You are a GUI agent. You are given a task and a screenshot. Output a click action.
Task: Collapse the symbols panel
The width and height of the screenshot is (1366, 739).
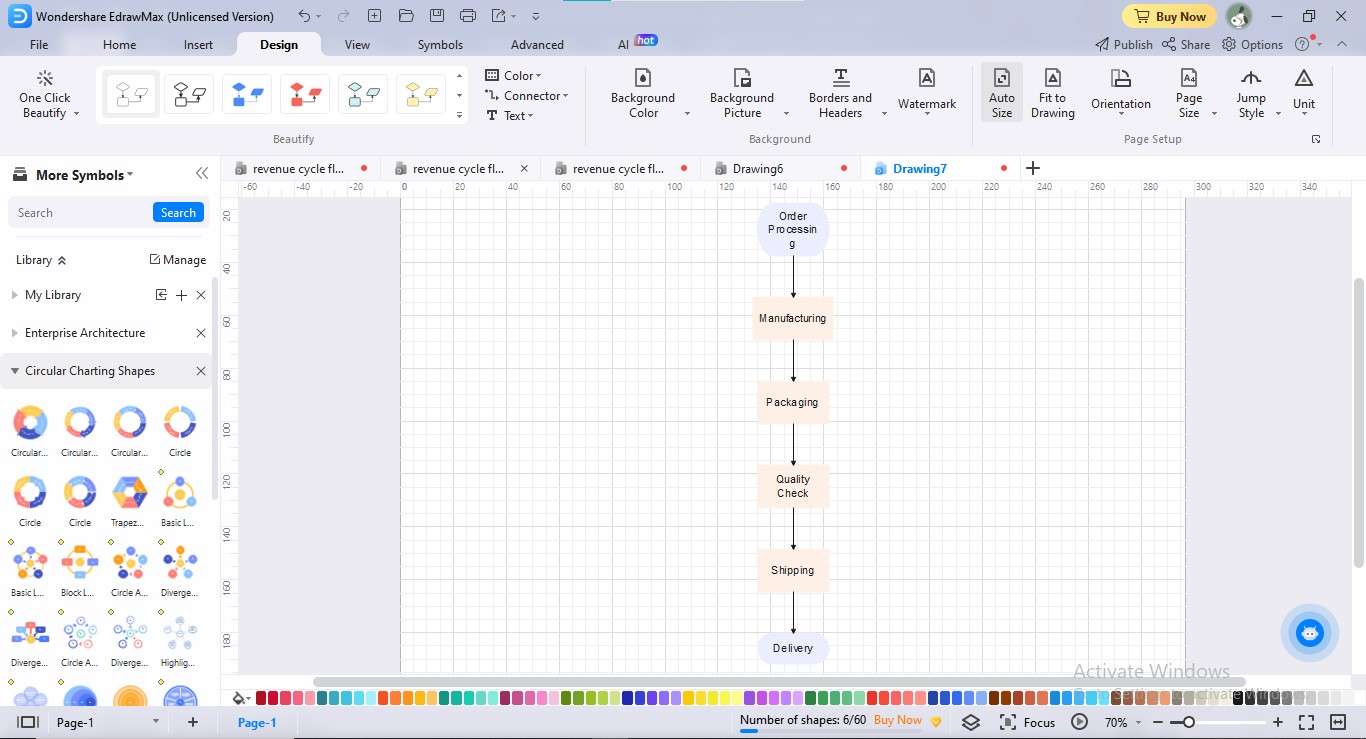(202, 174)
